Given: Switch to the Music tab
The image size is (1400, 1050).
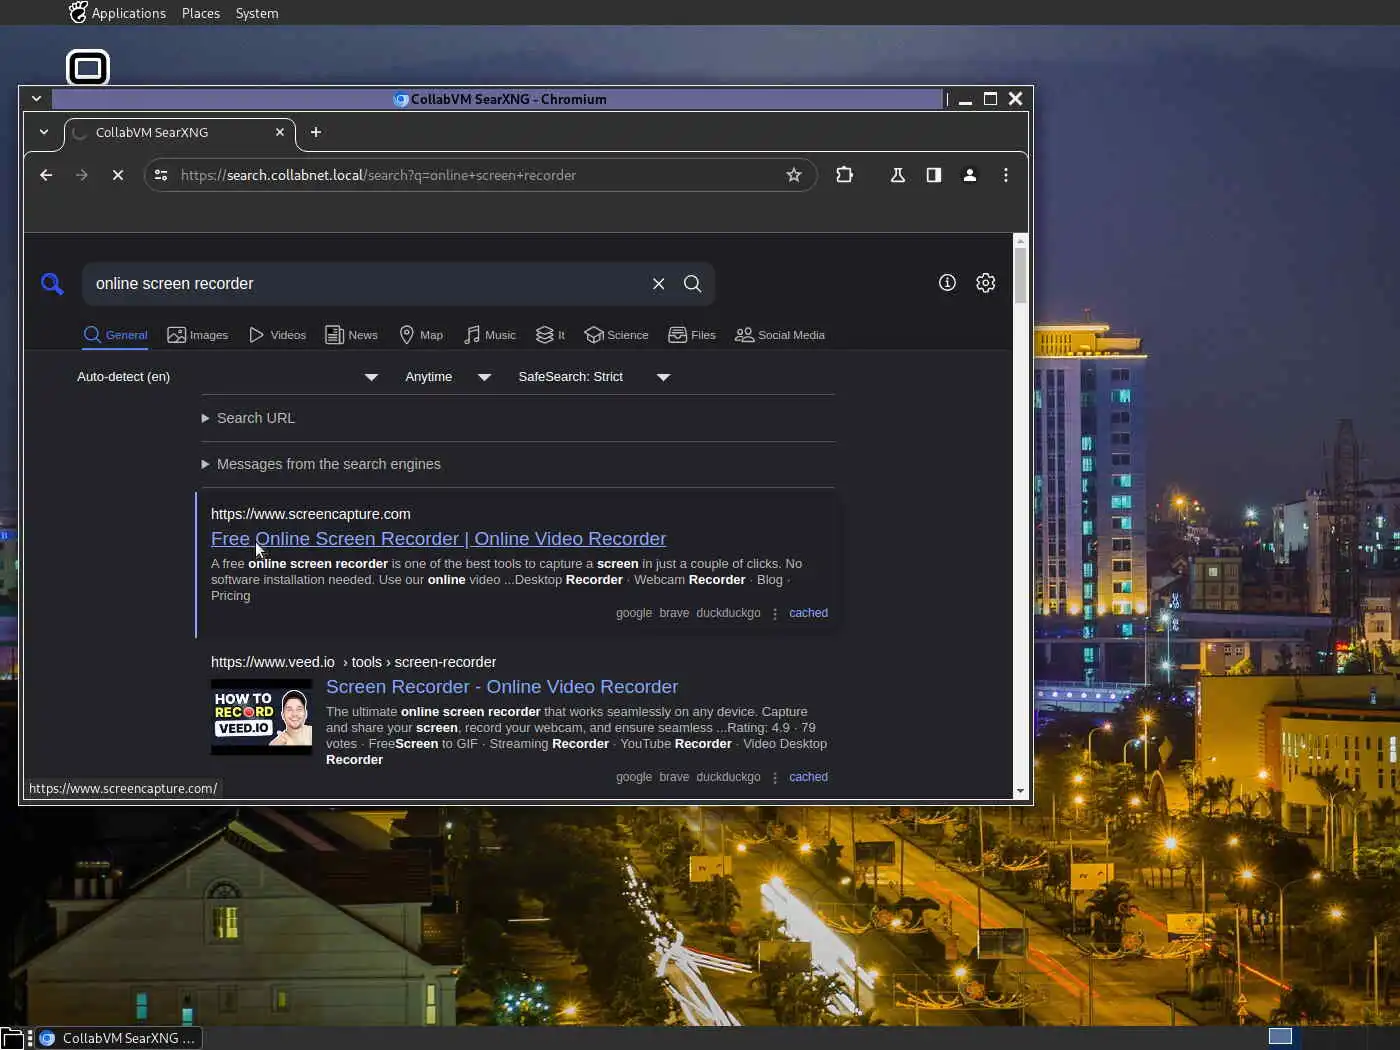Looking at the screenshot, I should [x=490, y=335].
